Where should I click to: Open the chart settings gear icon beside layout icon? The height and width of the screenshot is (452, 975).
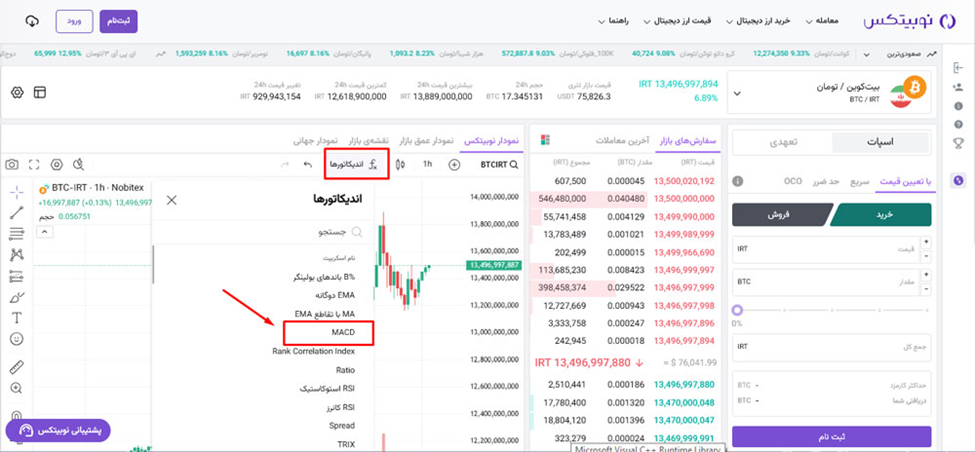pos(17,93)
